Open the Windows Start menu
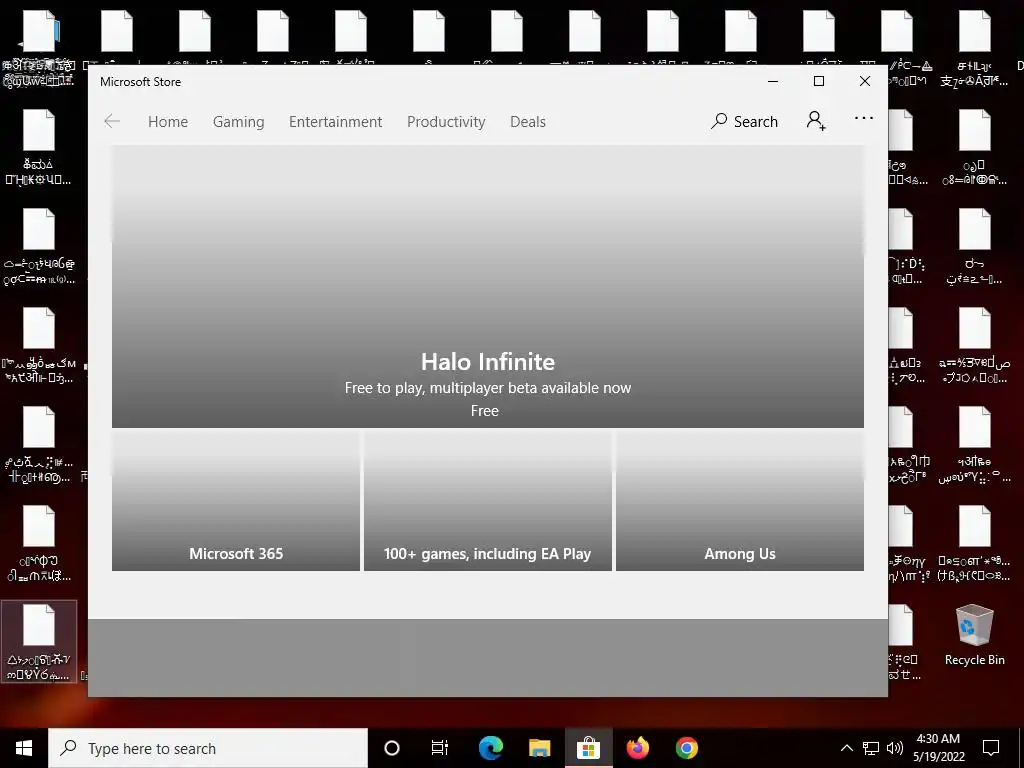This screenshot has height=768, width=1024. click(24, 748)
